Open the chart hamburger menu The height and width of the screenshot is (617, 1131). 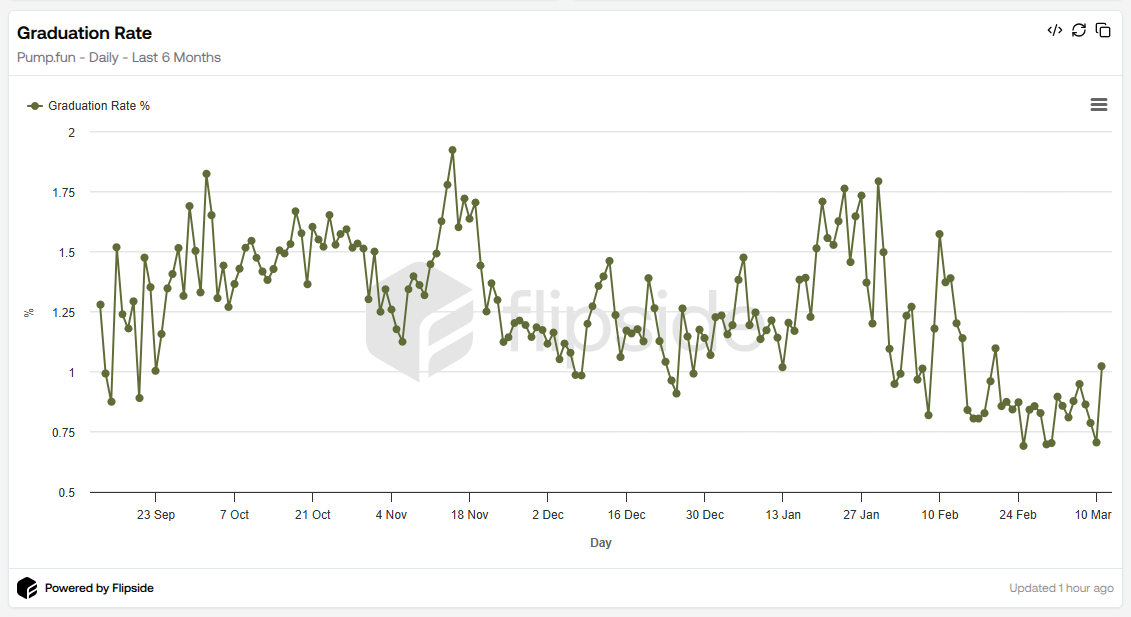click(x=1099, y=105)
